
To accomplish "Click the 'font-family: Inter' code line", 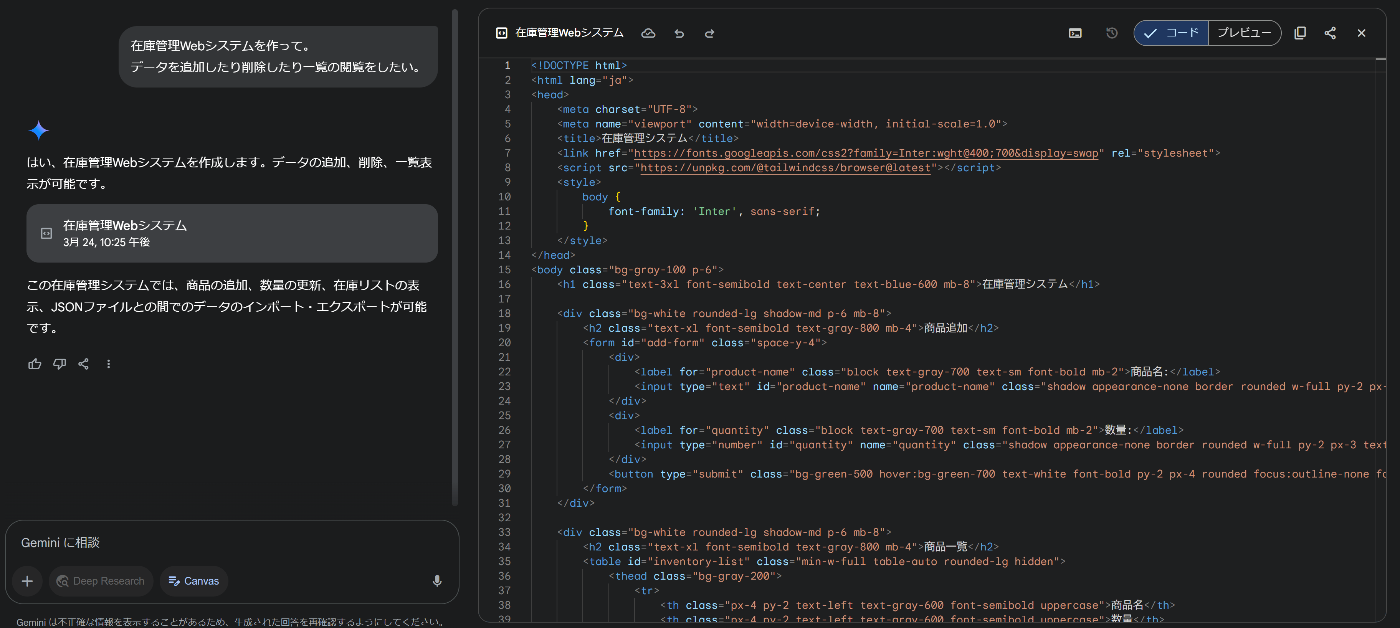I will (714, 211).
